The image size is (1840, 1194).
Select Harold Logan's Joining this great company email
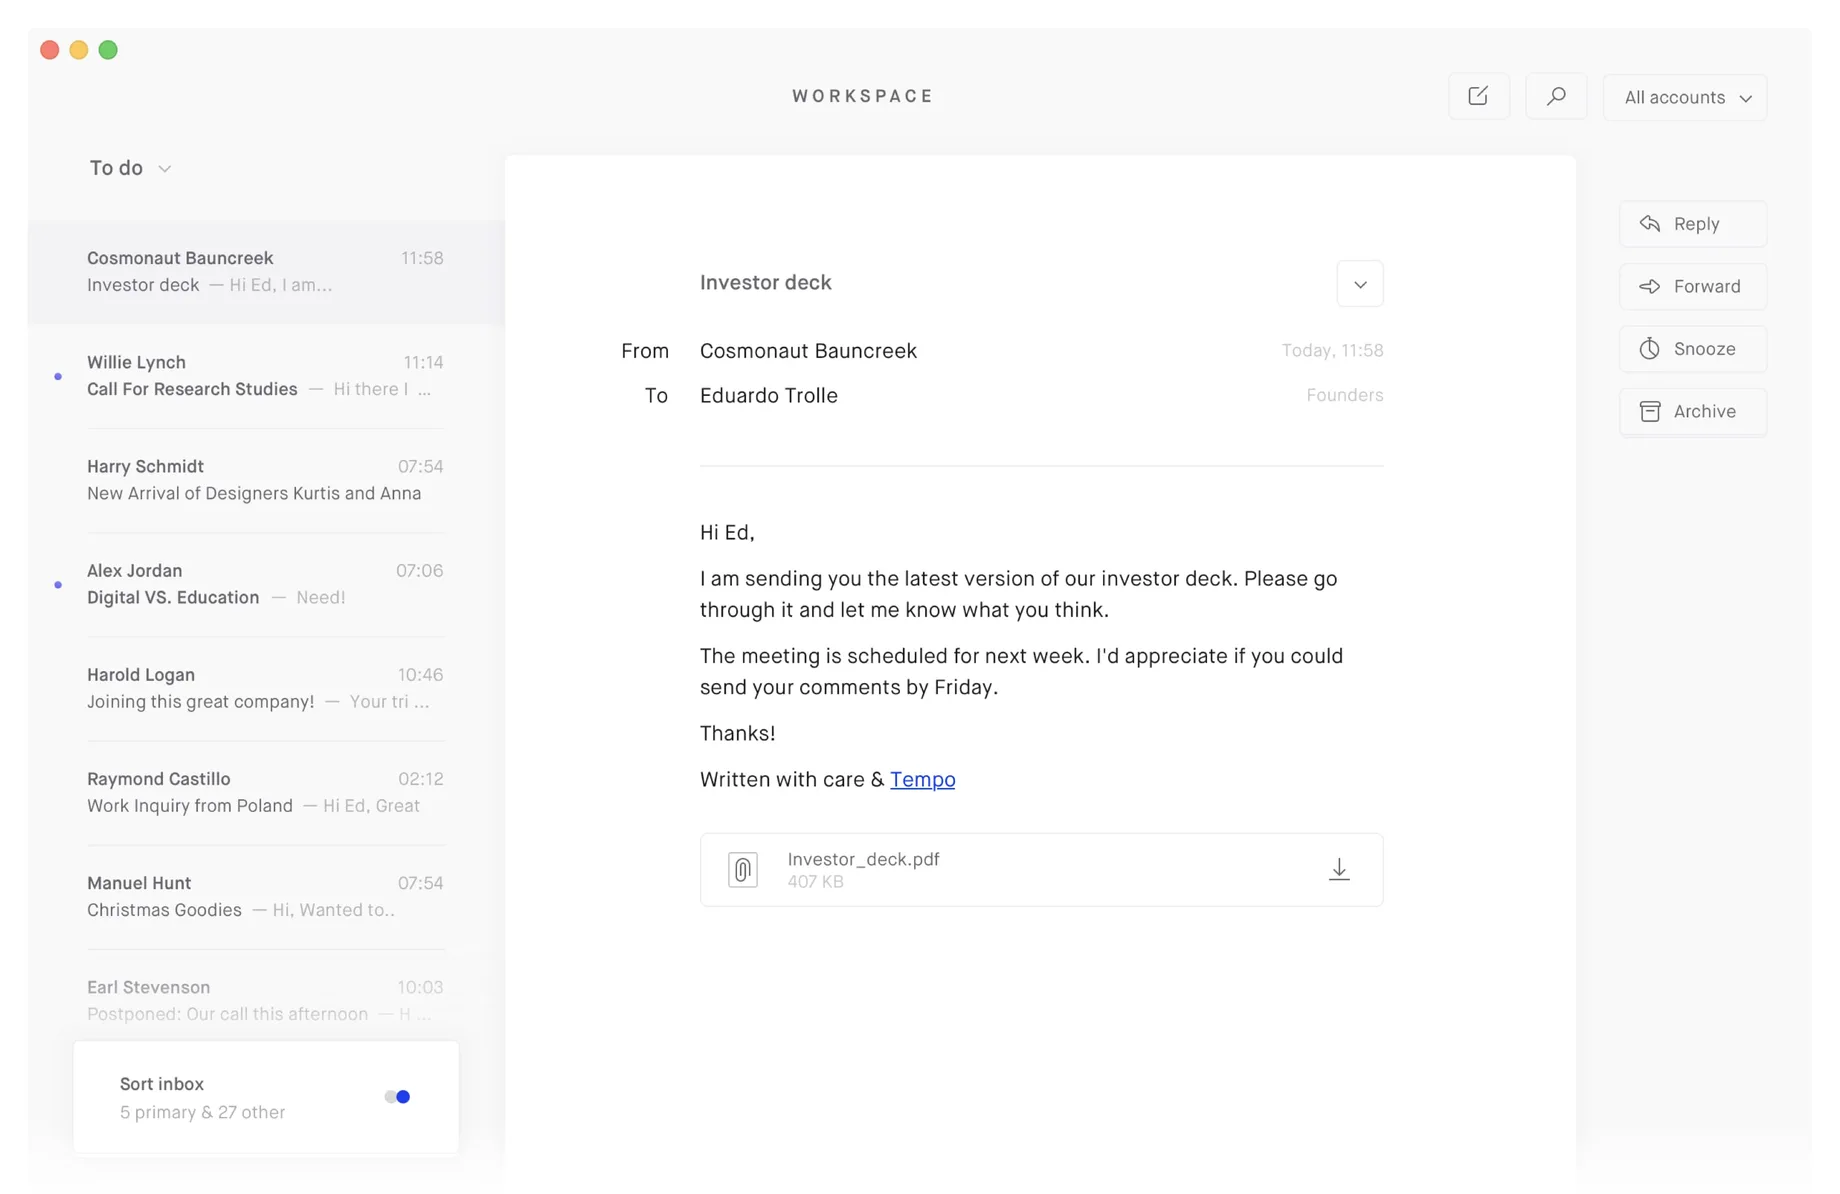coord(266,688)
